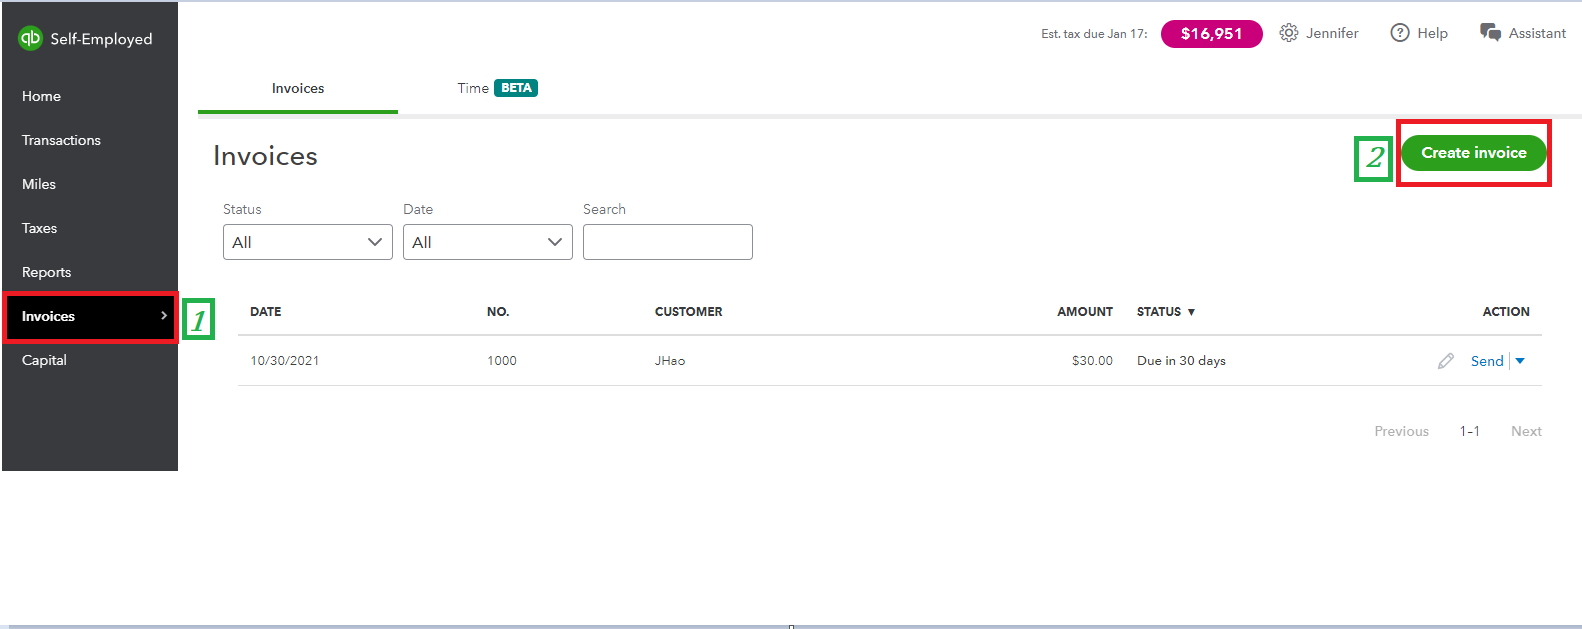
Task: Select Invoices in the sidebar
Action: click(x=90, y=316)
